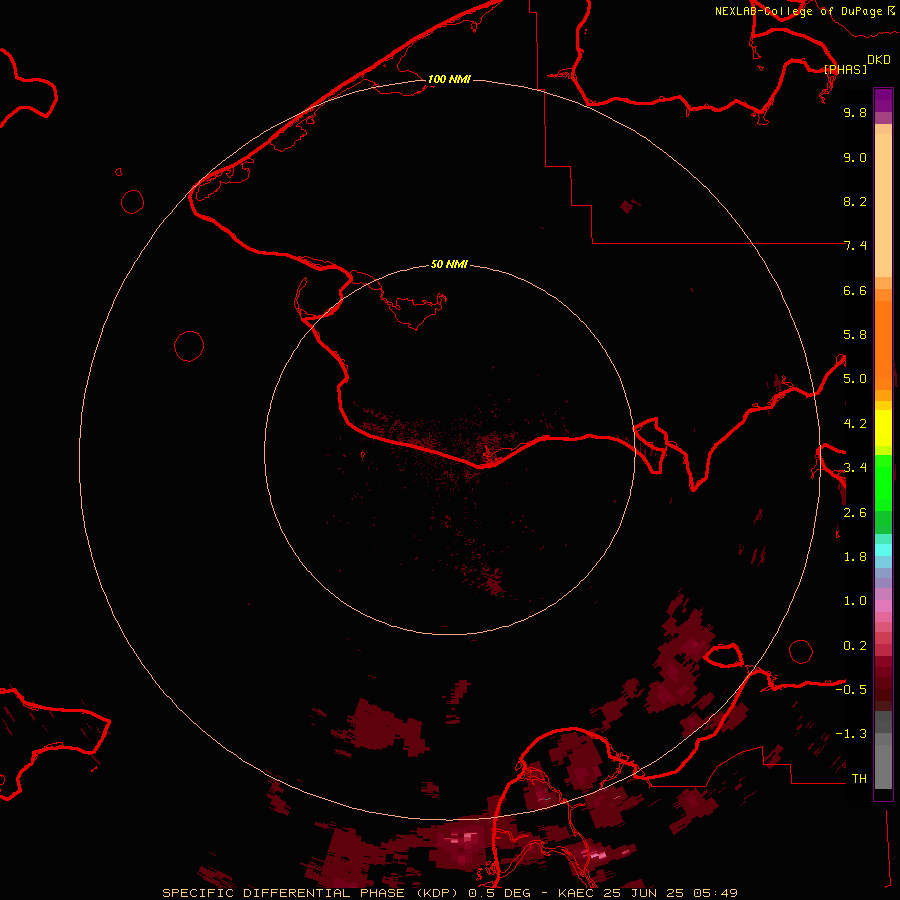Click the 0.5 DEG elevation text
The image size is (900, 900).
499,893
